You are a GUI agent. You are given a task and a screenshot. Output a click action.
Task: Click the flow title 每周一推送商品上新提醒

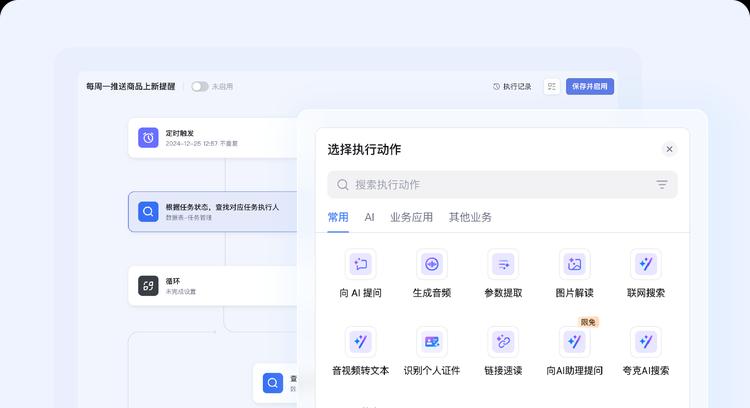[131, 87]
